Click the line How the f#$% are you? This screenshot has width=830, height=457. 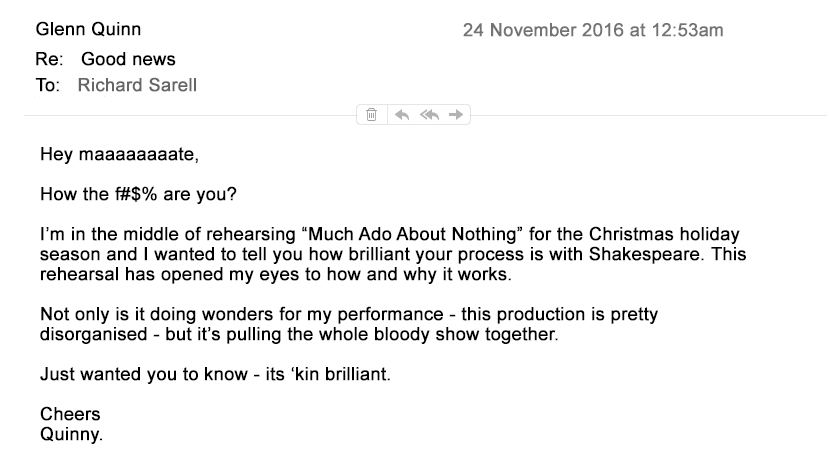click(138, 194)
